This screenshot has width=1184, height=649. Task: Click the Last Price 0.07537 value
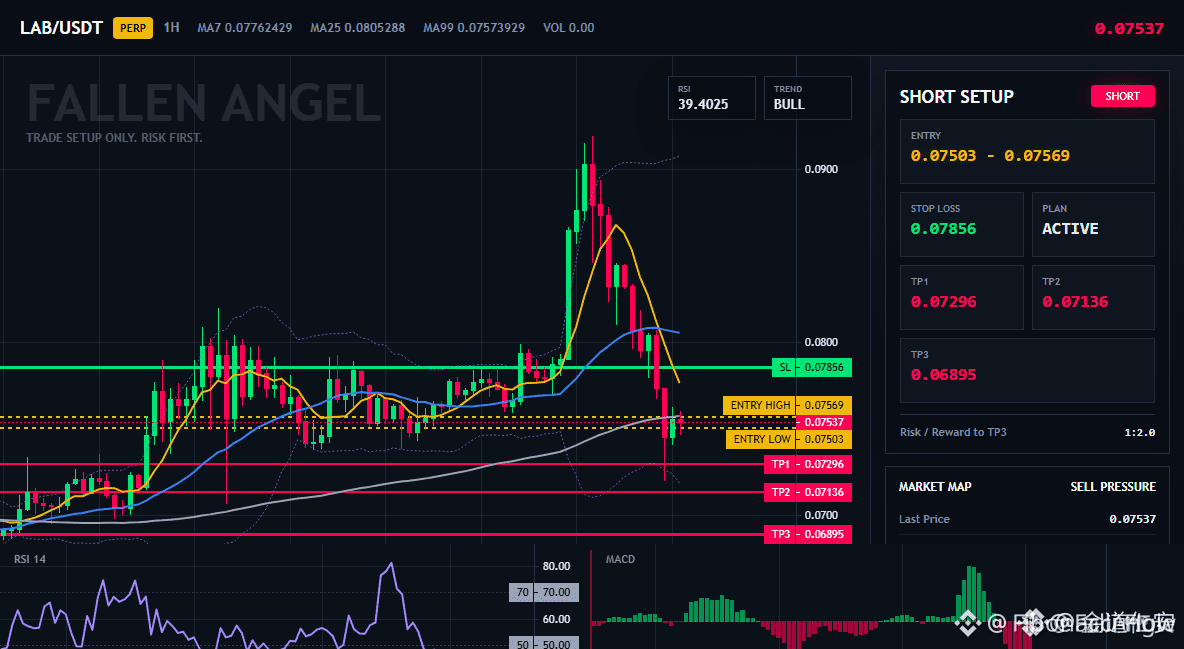pos(1132,519)
